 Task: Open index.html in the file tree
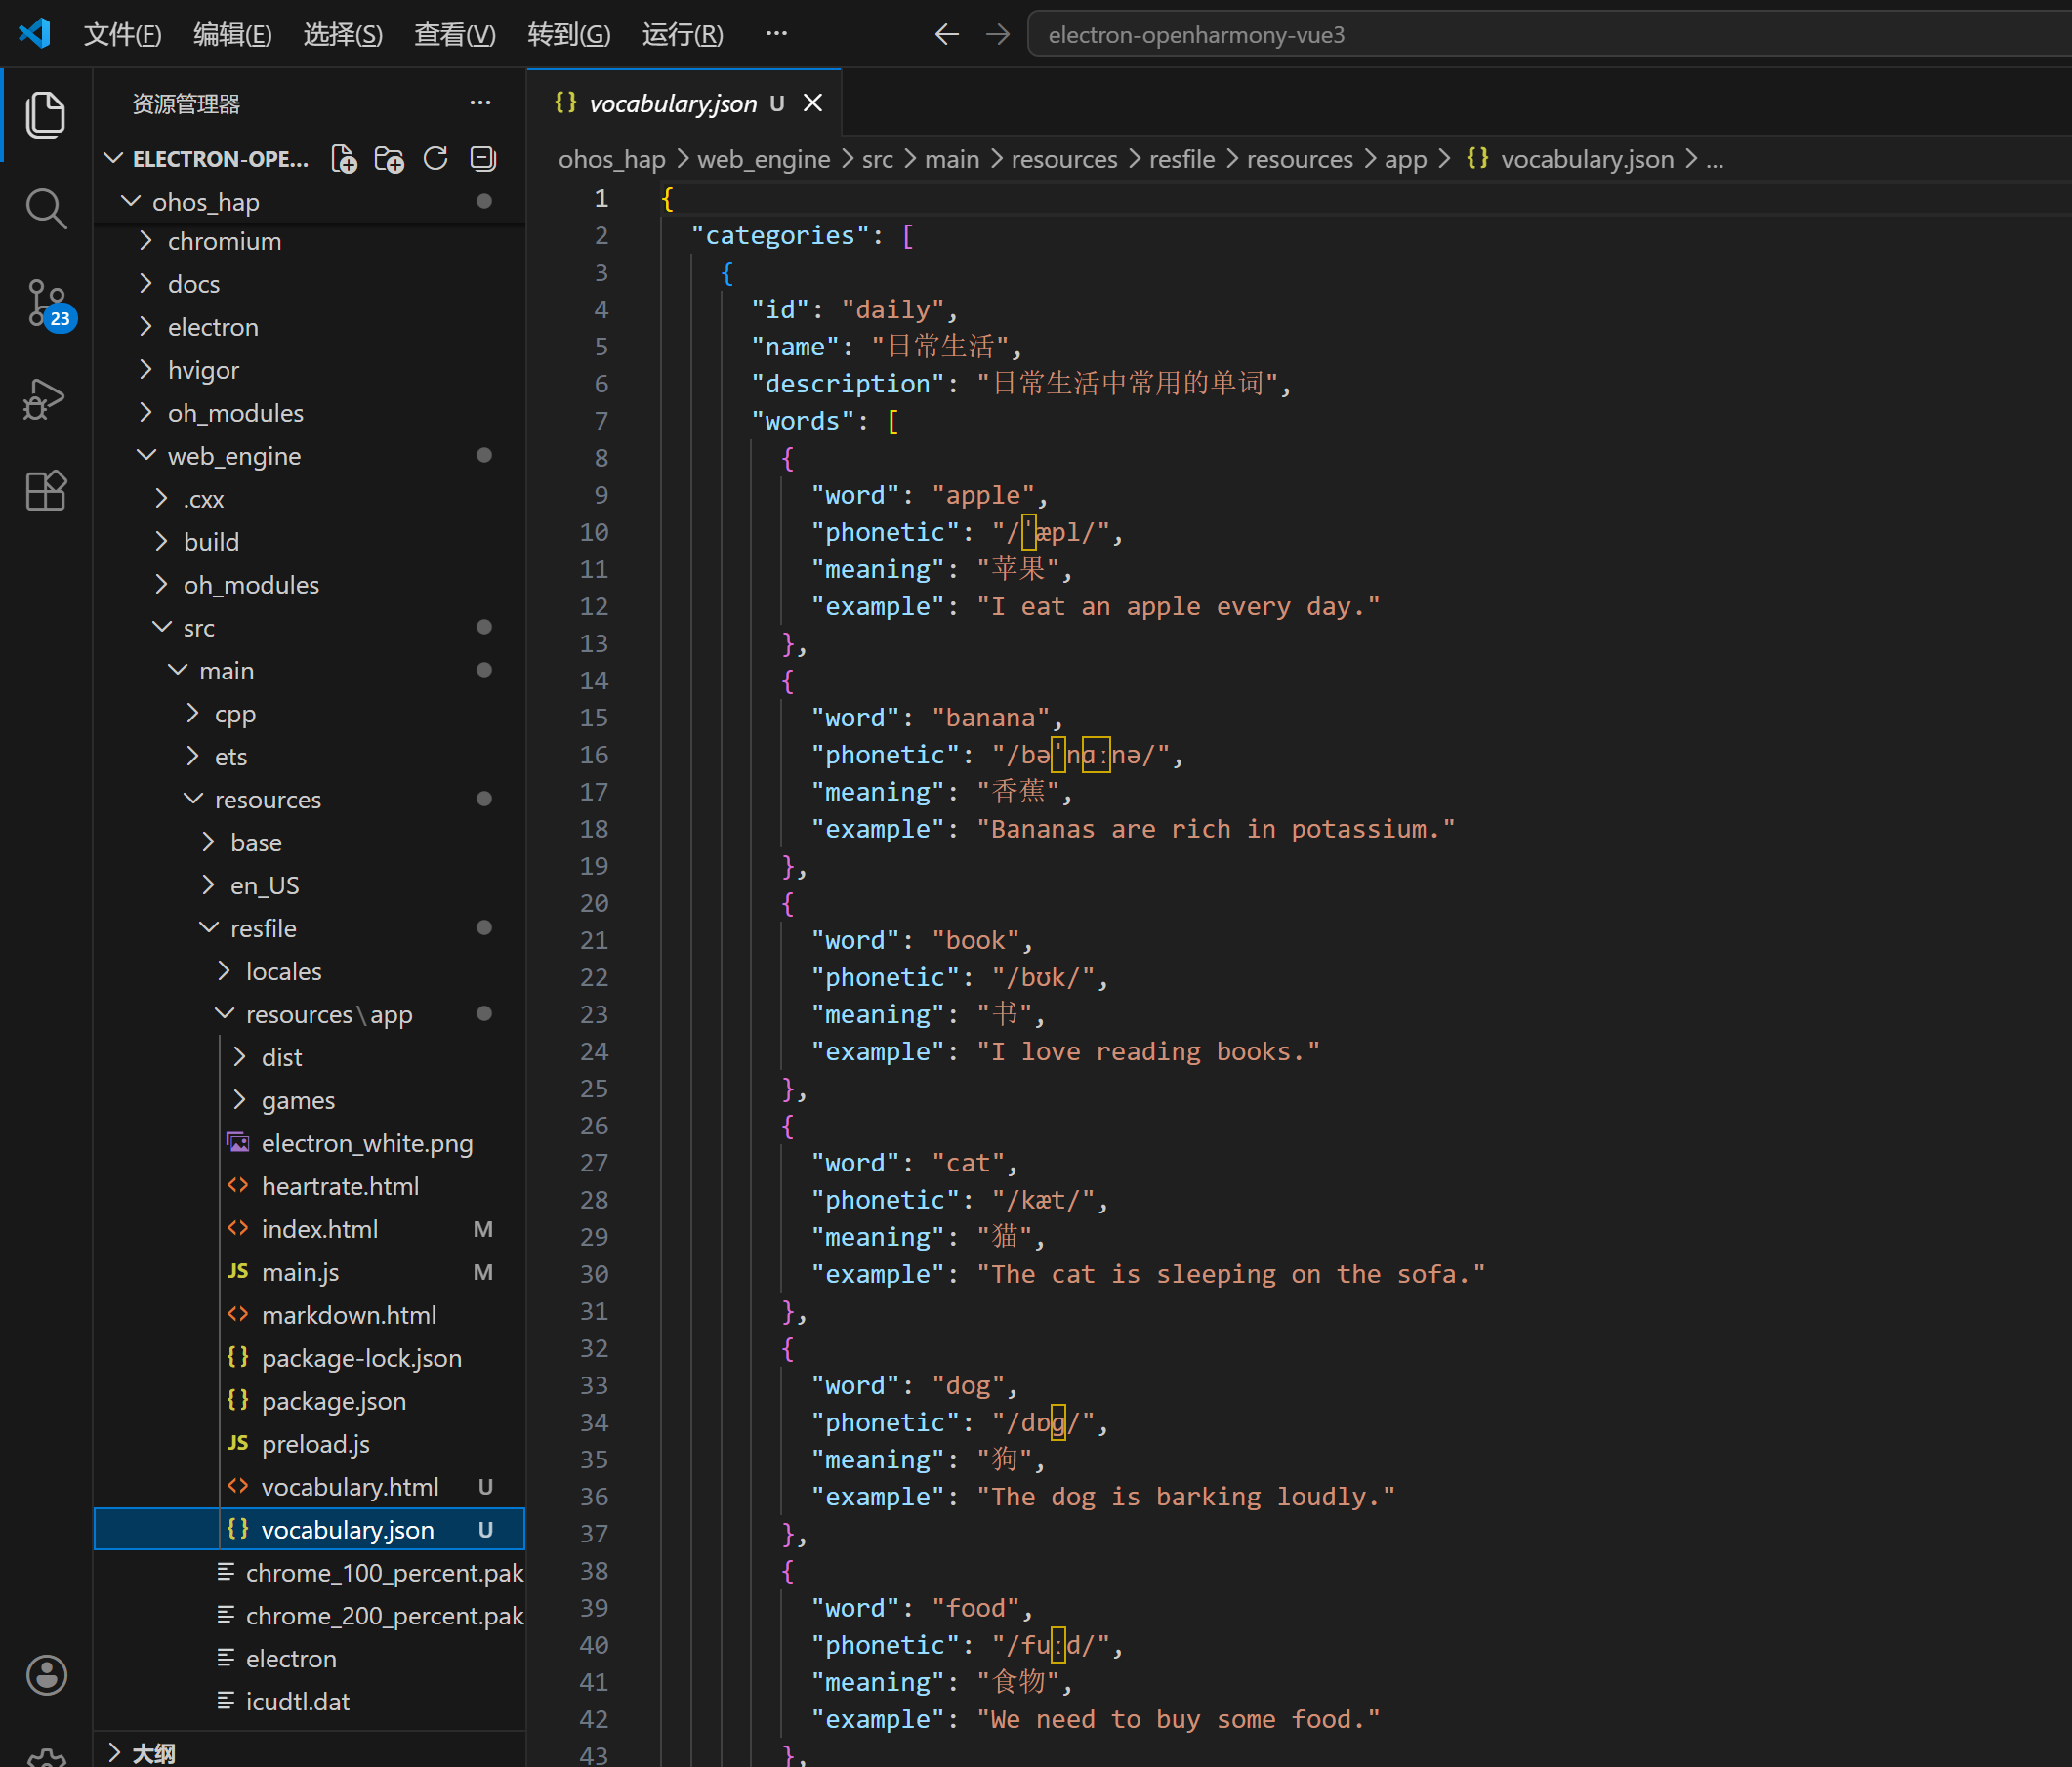(319, 1229)
